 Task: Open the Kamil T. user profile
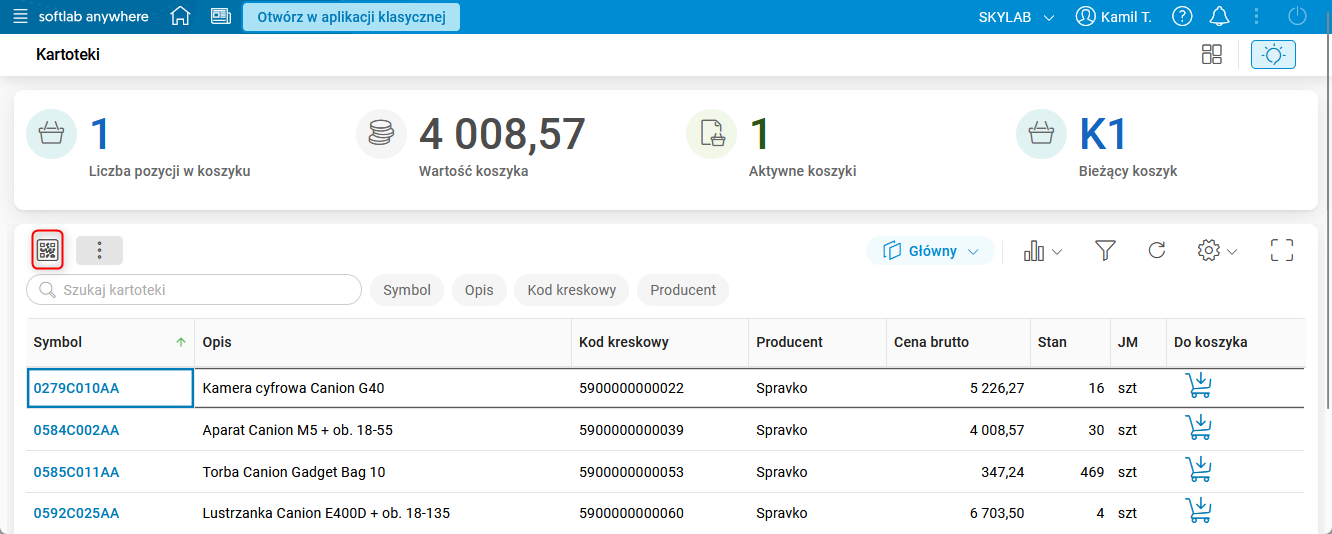pos(1113,17)
